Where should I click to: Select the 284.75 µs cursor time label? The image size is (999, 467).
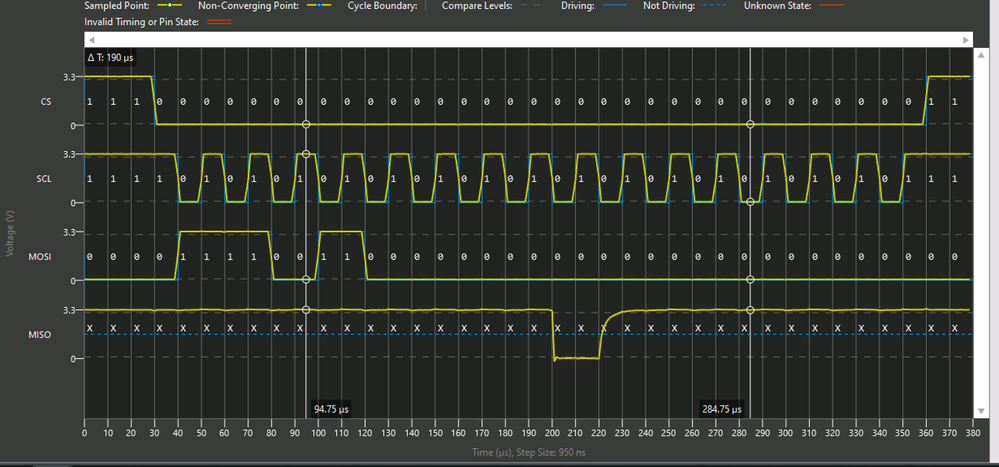coord(721,408)
